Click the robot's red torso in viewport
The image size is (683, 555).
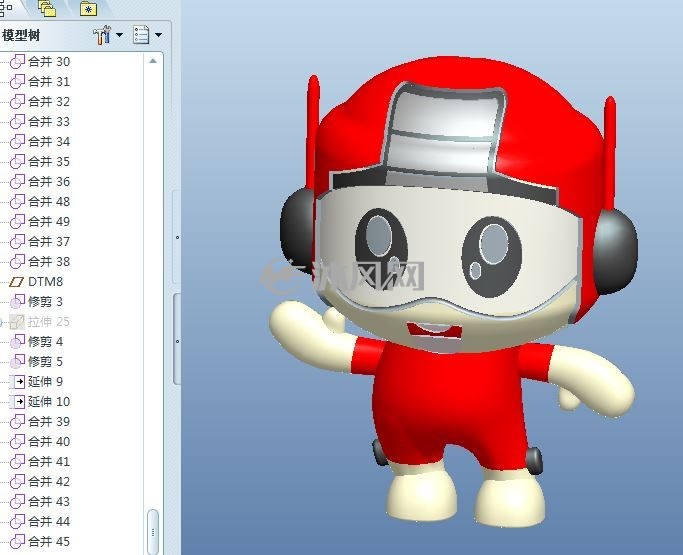coord(449,403)
